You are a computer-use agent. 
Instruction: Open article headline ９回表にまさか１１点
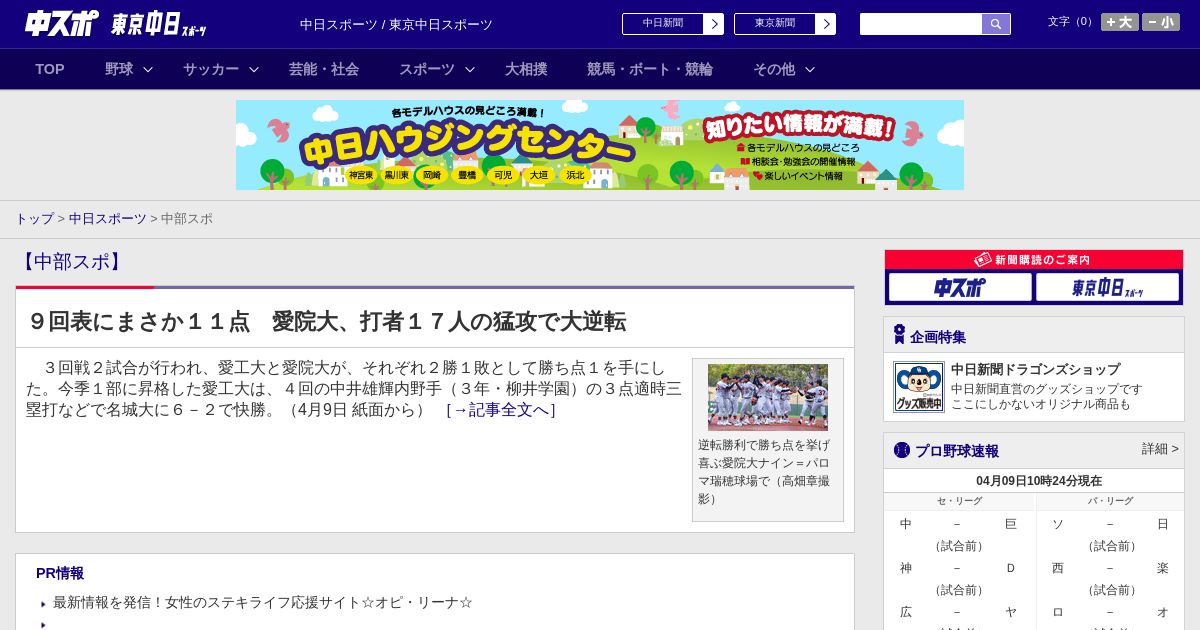tap(328, 321)
